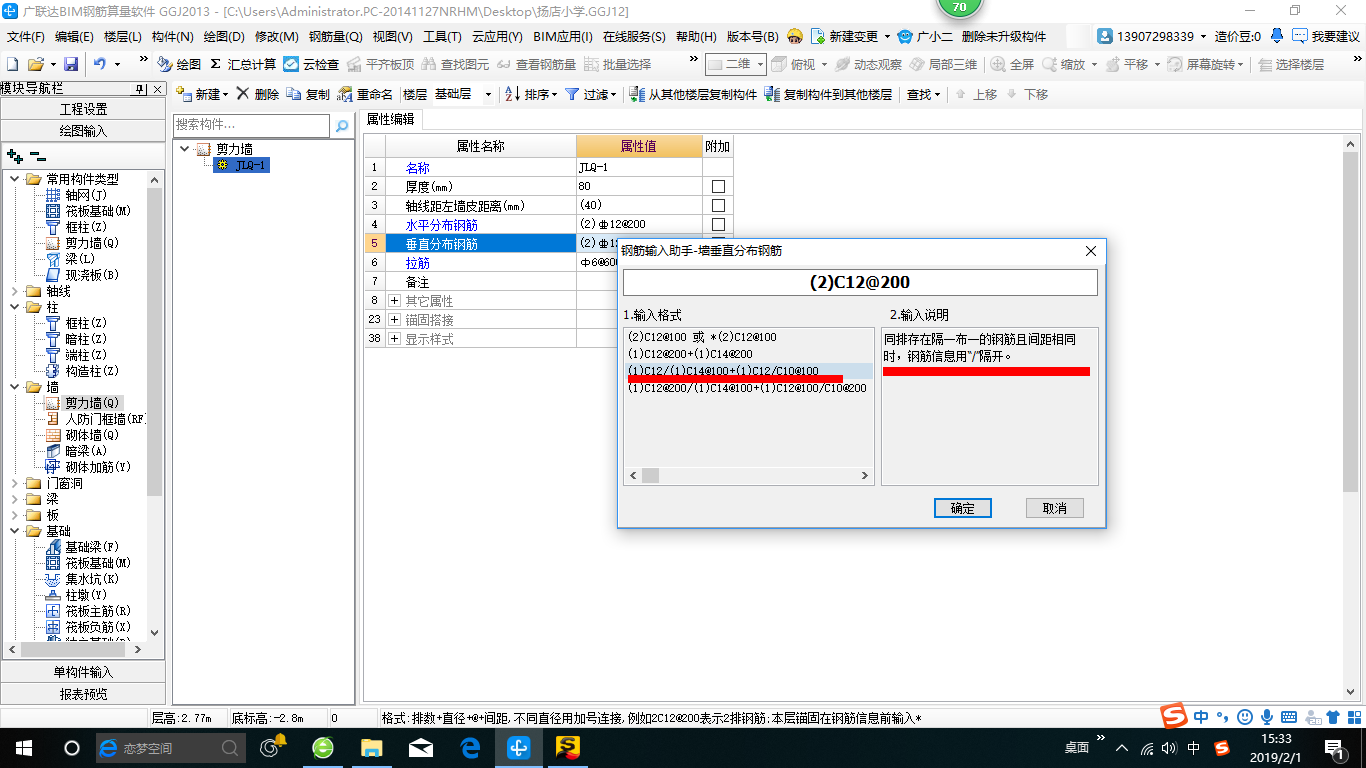Click expand-all plus icon in navigation panel
Image resolution: width=1366 pixels, height=768 pixels.
click(15, 156)
